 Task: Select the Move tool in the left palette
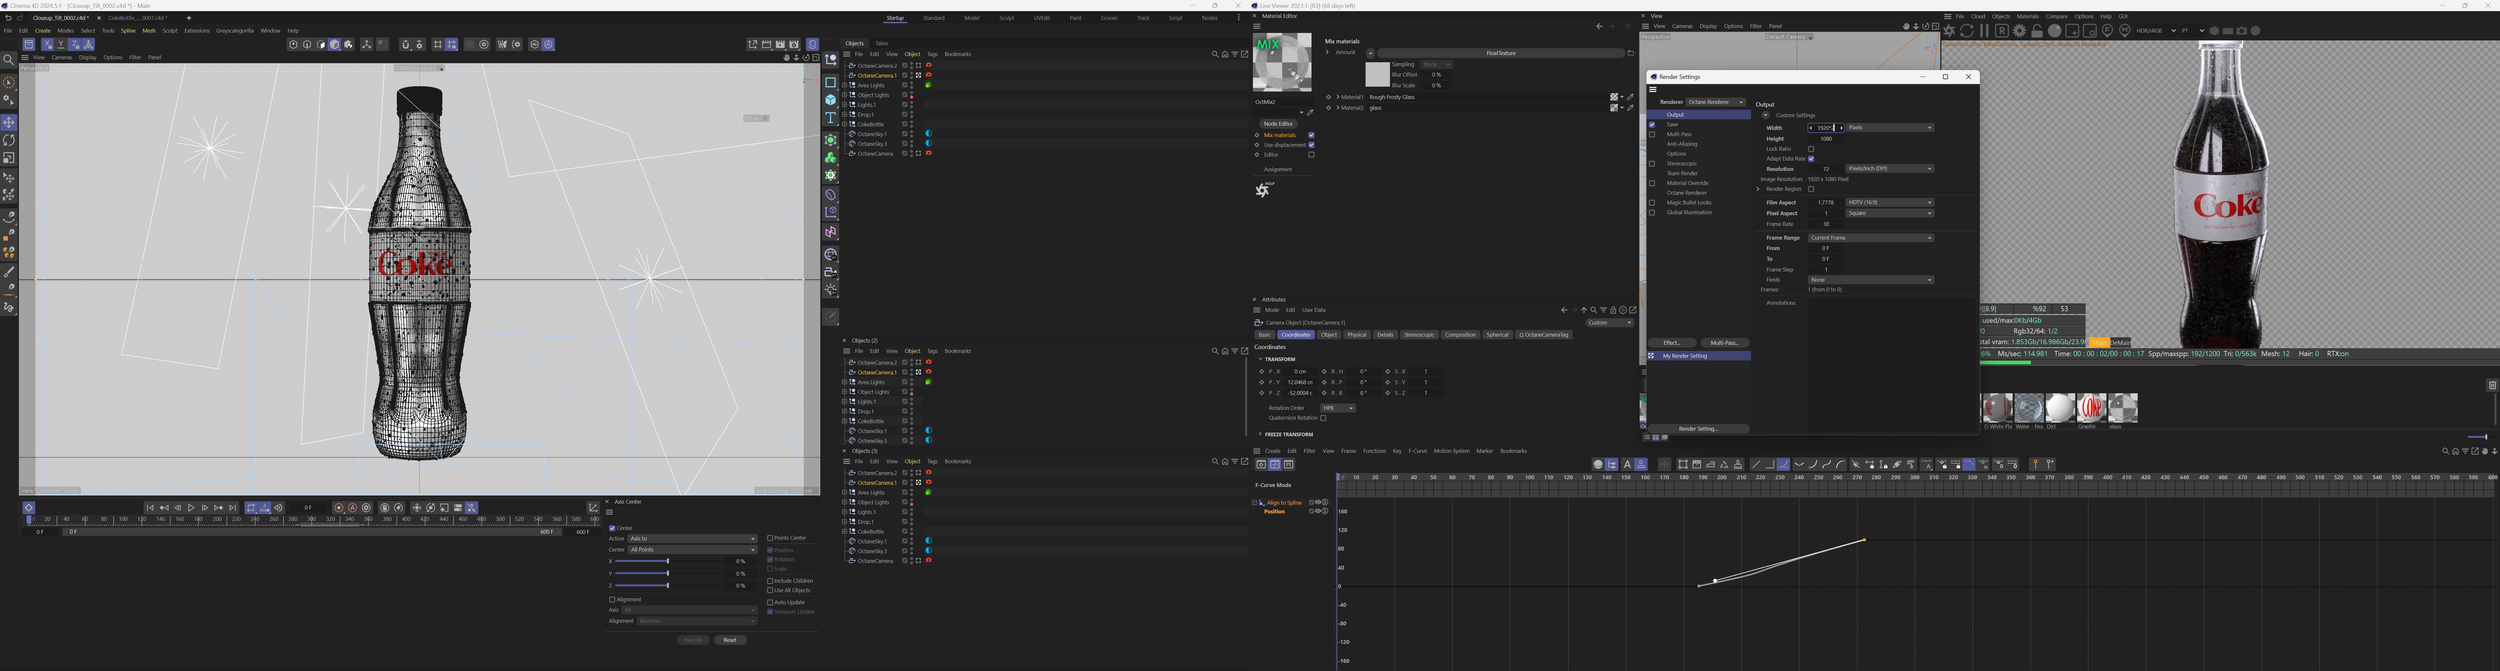point(9,122)
